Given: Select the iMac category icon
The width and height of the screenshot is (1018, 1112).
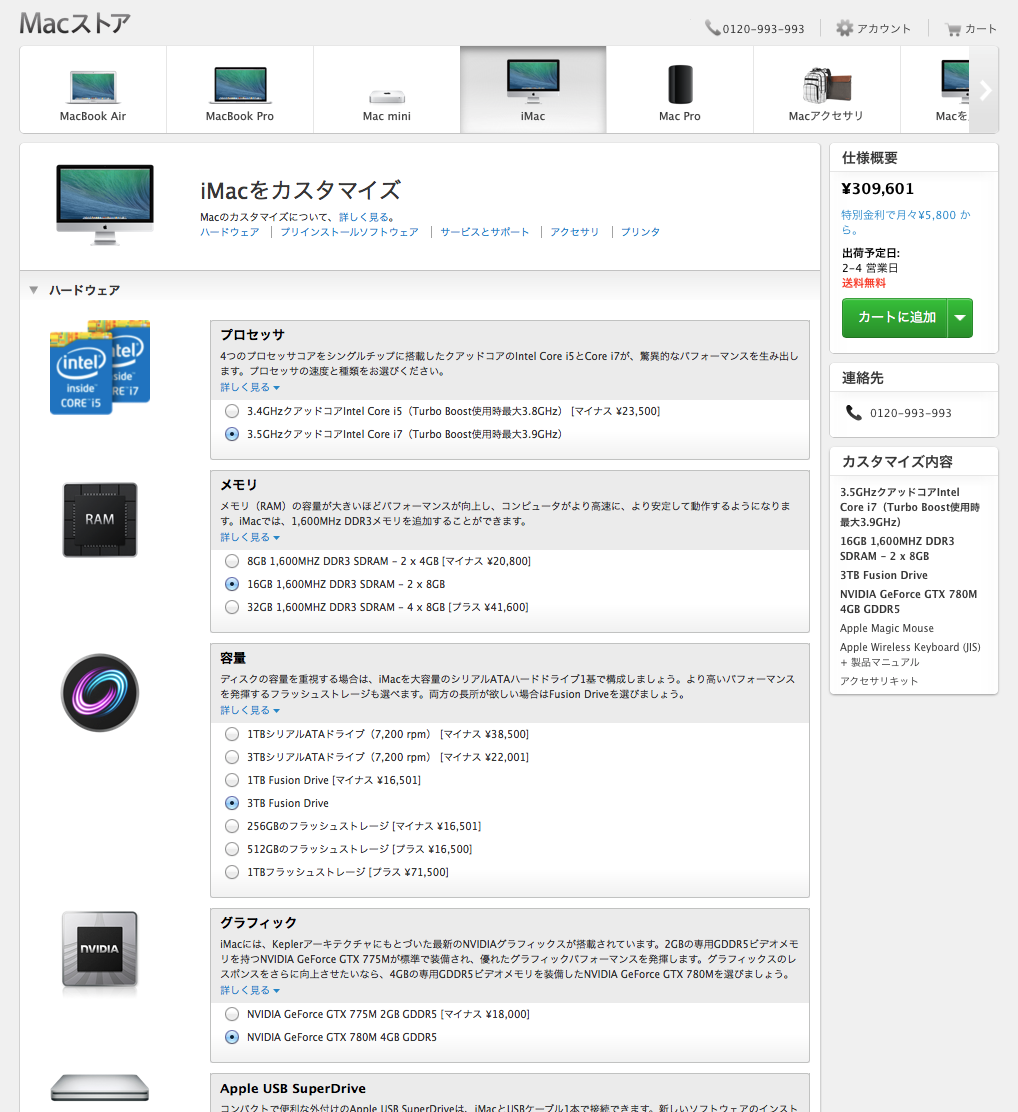Looking at the screenshot, I should click(x=533, y=81).
